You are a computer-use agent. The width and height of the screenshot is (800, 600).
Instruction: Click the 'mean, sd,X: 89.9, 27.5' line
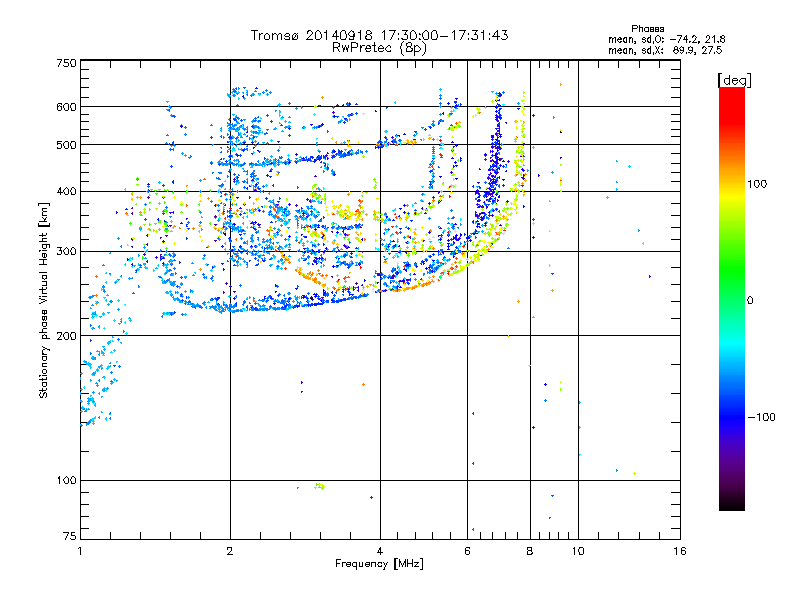point(665,50)
